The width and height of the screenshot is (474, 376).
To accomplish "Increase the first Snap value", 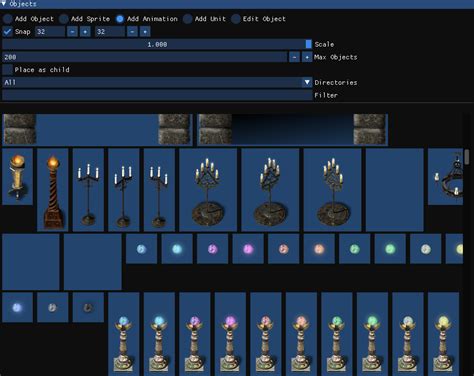I will tap(85, 32).
